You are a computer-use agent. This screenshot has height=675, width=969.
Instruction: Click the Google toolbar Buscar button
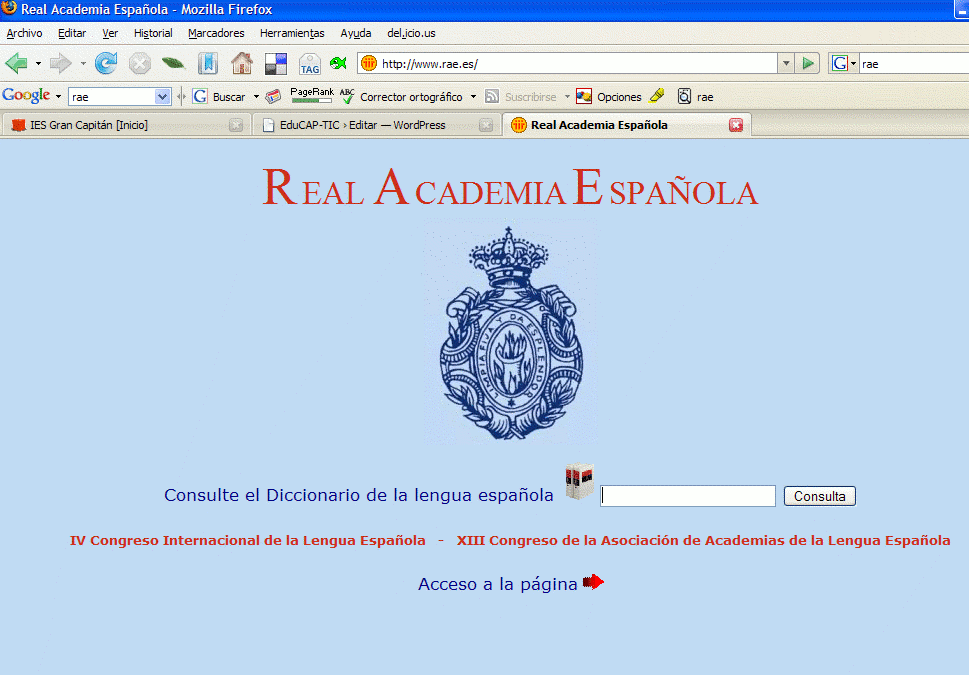(x=219, y=96)
